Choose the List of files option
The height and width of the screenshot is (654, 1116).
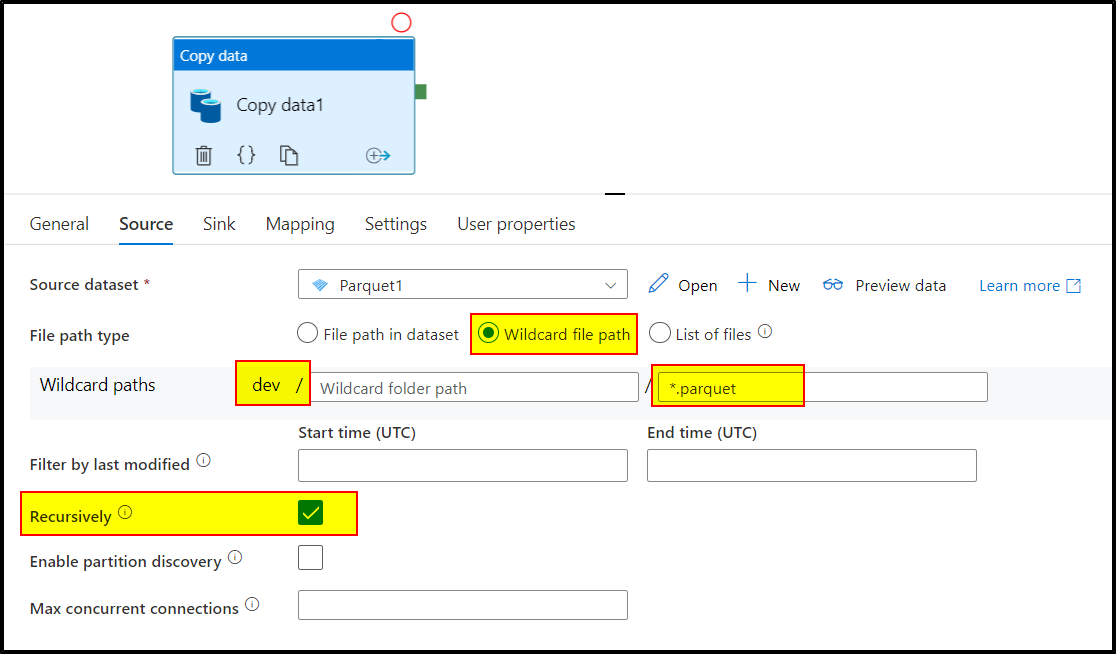(x=660, y=334)
